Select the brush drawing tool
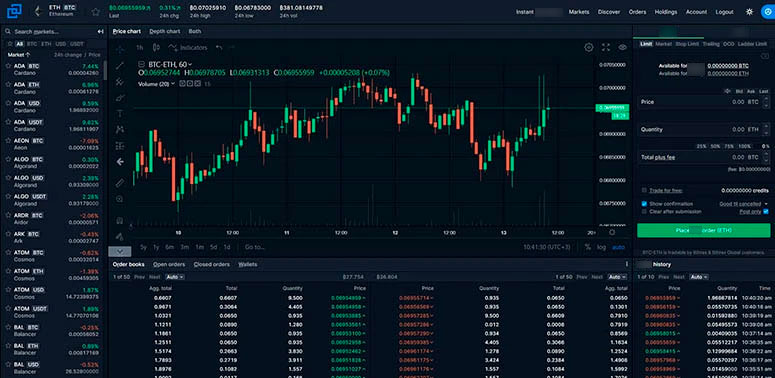Screen dimensions: 775x378 pyautogui.click(x=120, y=98)
